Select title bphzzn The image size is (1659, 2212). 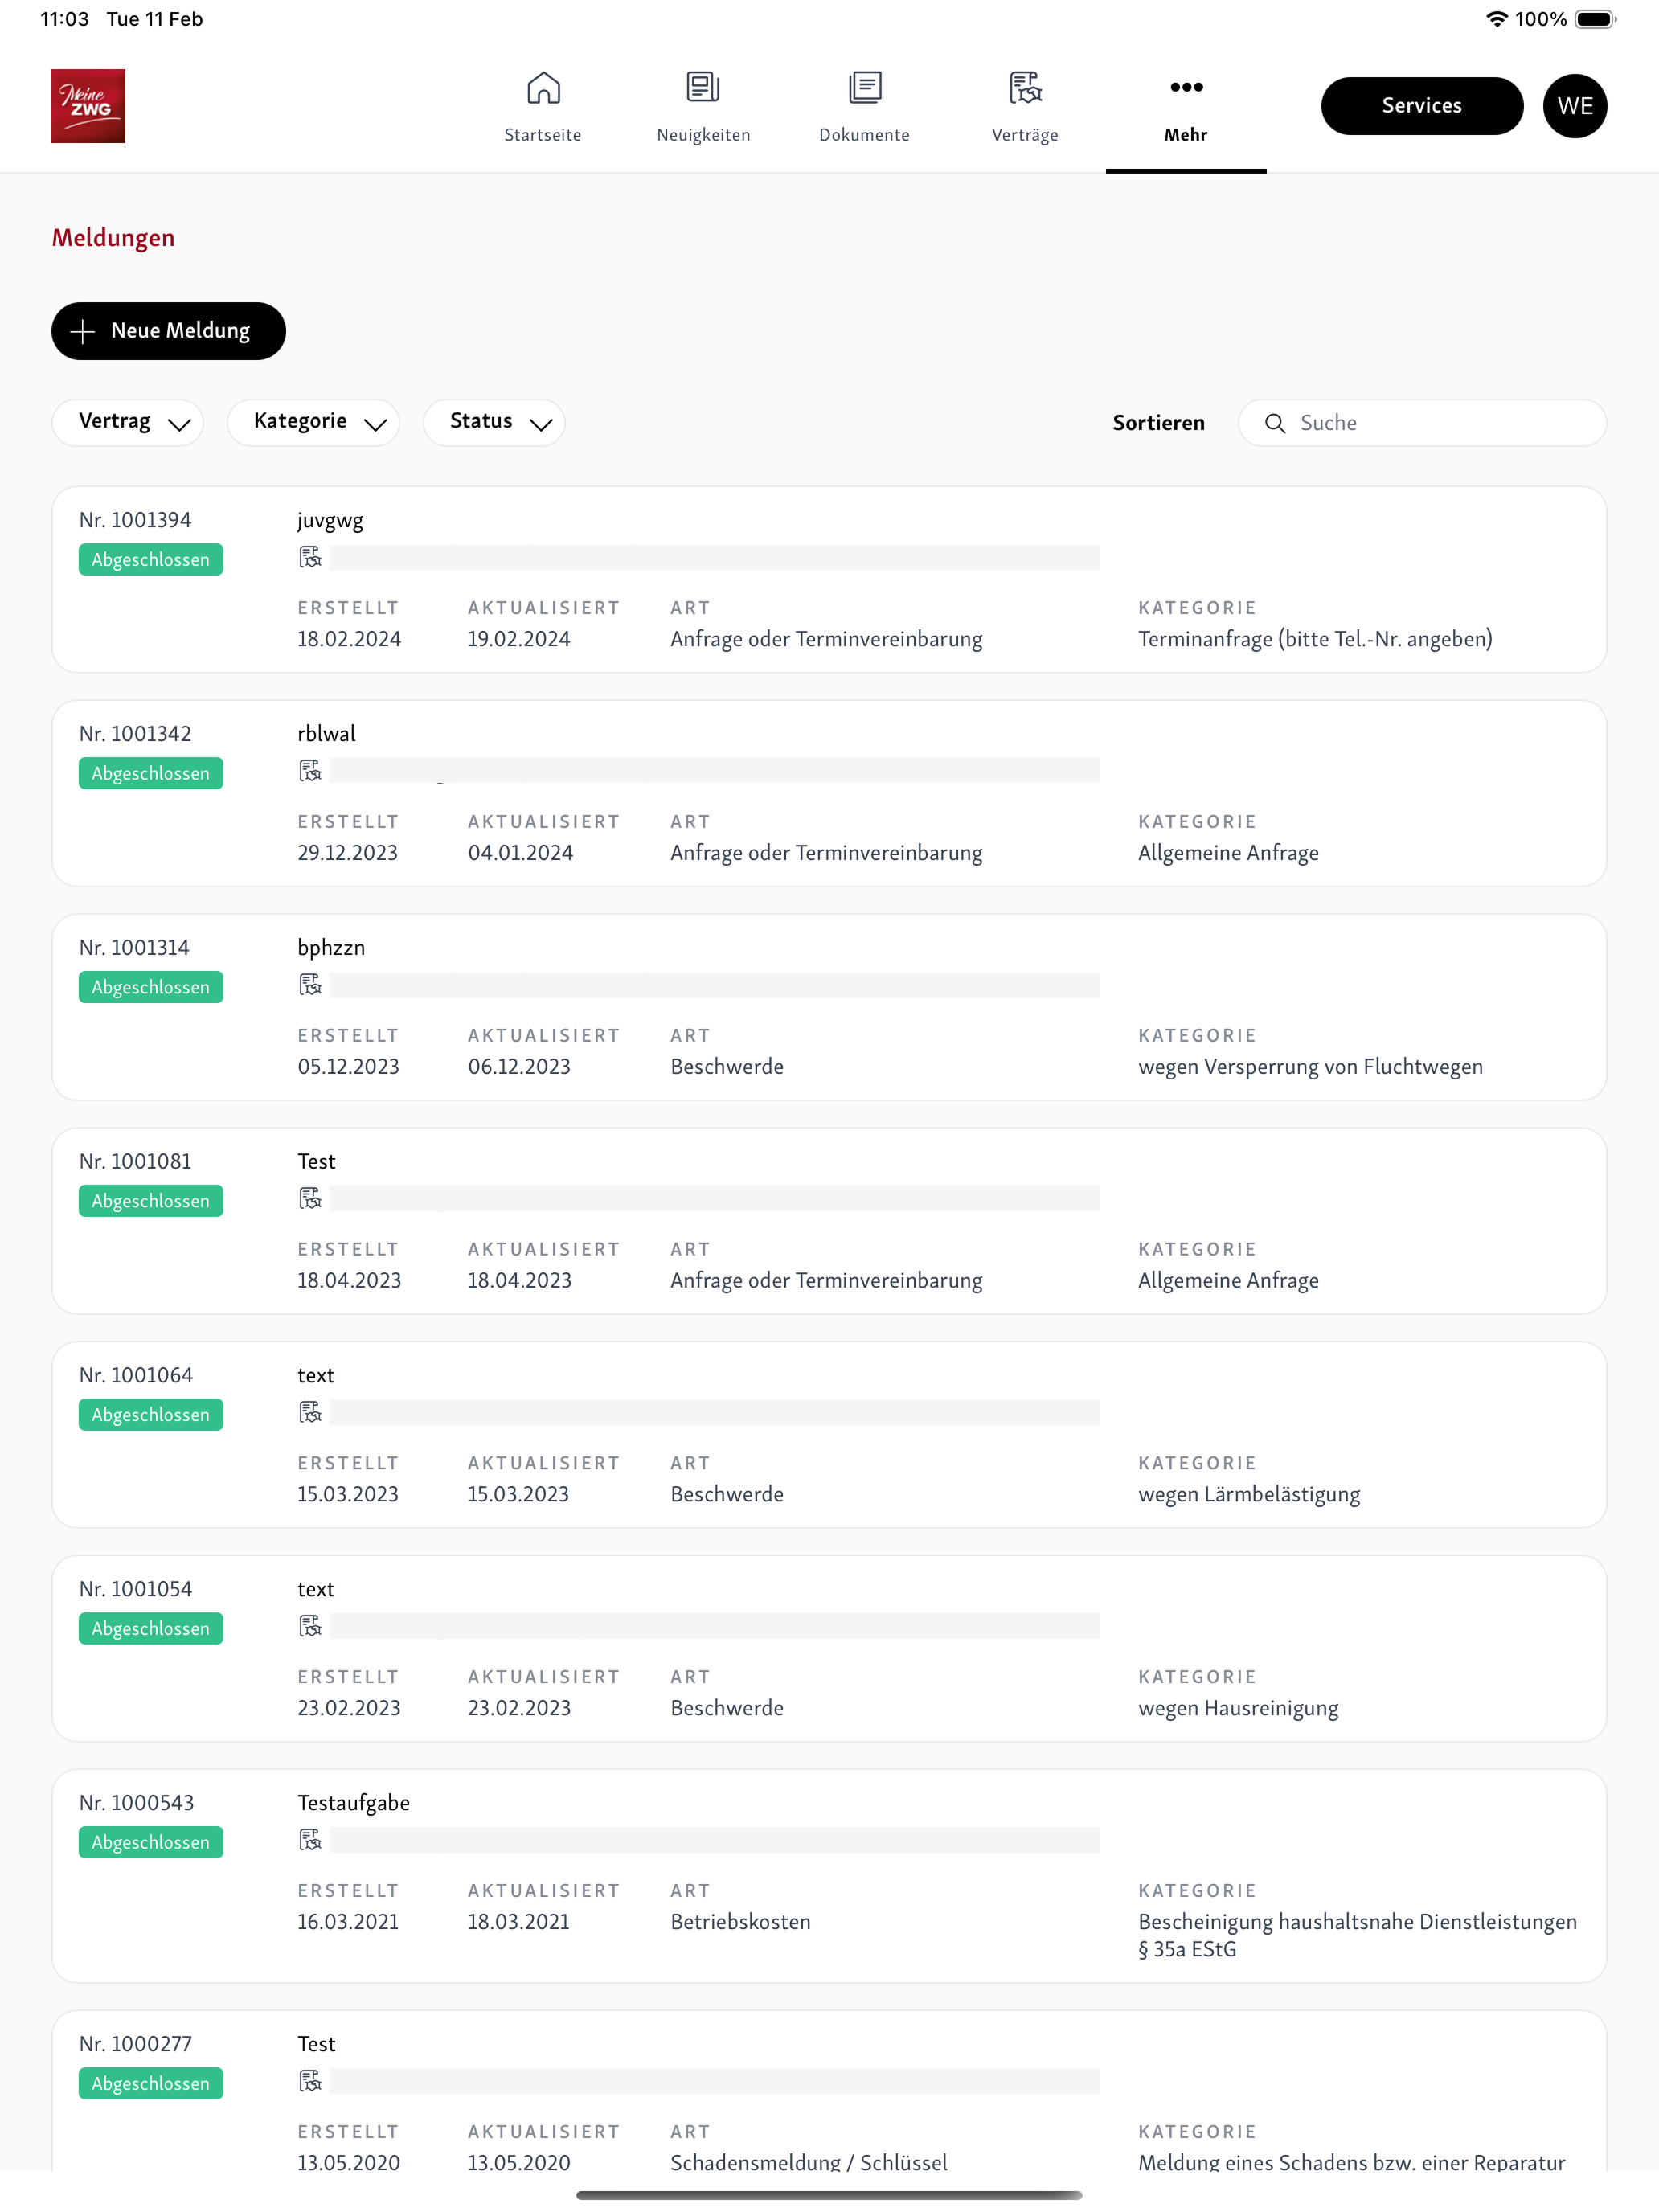pos(331,948)
